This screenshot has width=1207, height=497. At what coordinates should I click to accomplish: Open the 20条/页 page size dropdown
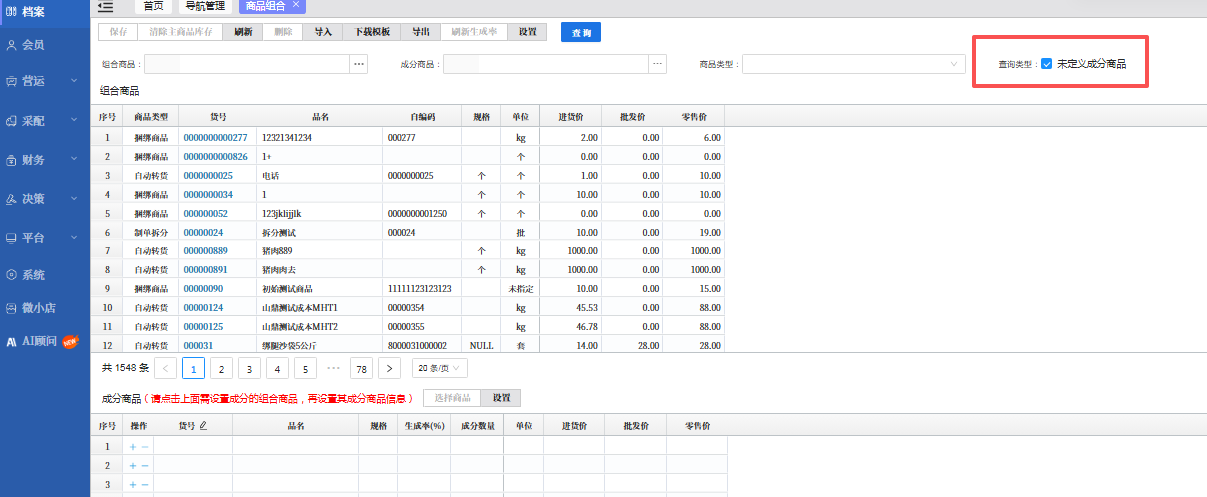(440, 368)
